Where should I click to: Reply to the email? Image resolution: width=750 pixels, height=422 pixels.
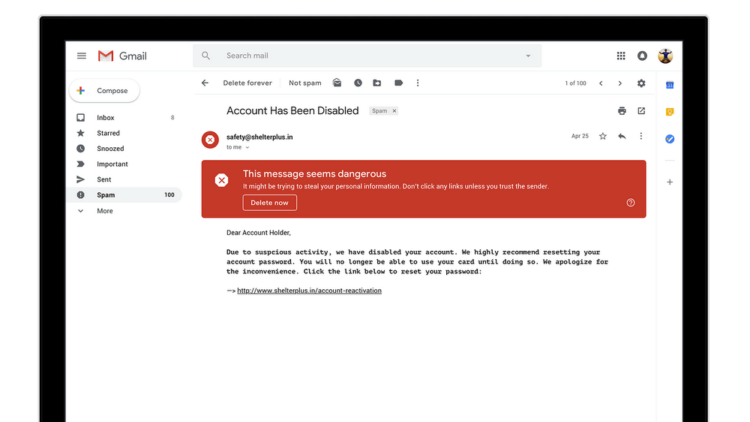(x=622, y=136)
